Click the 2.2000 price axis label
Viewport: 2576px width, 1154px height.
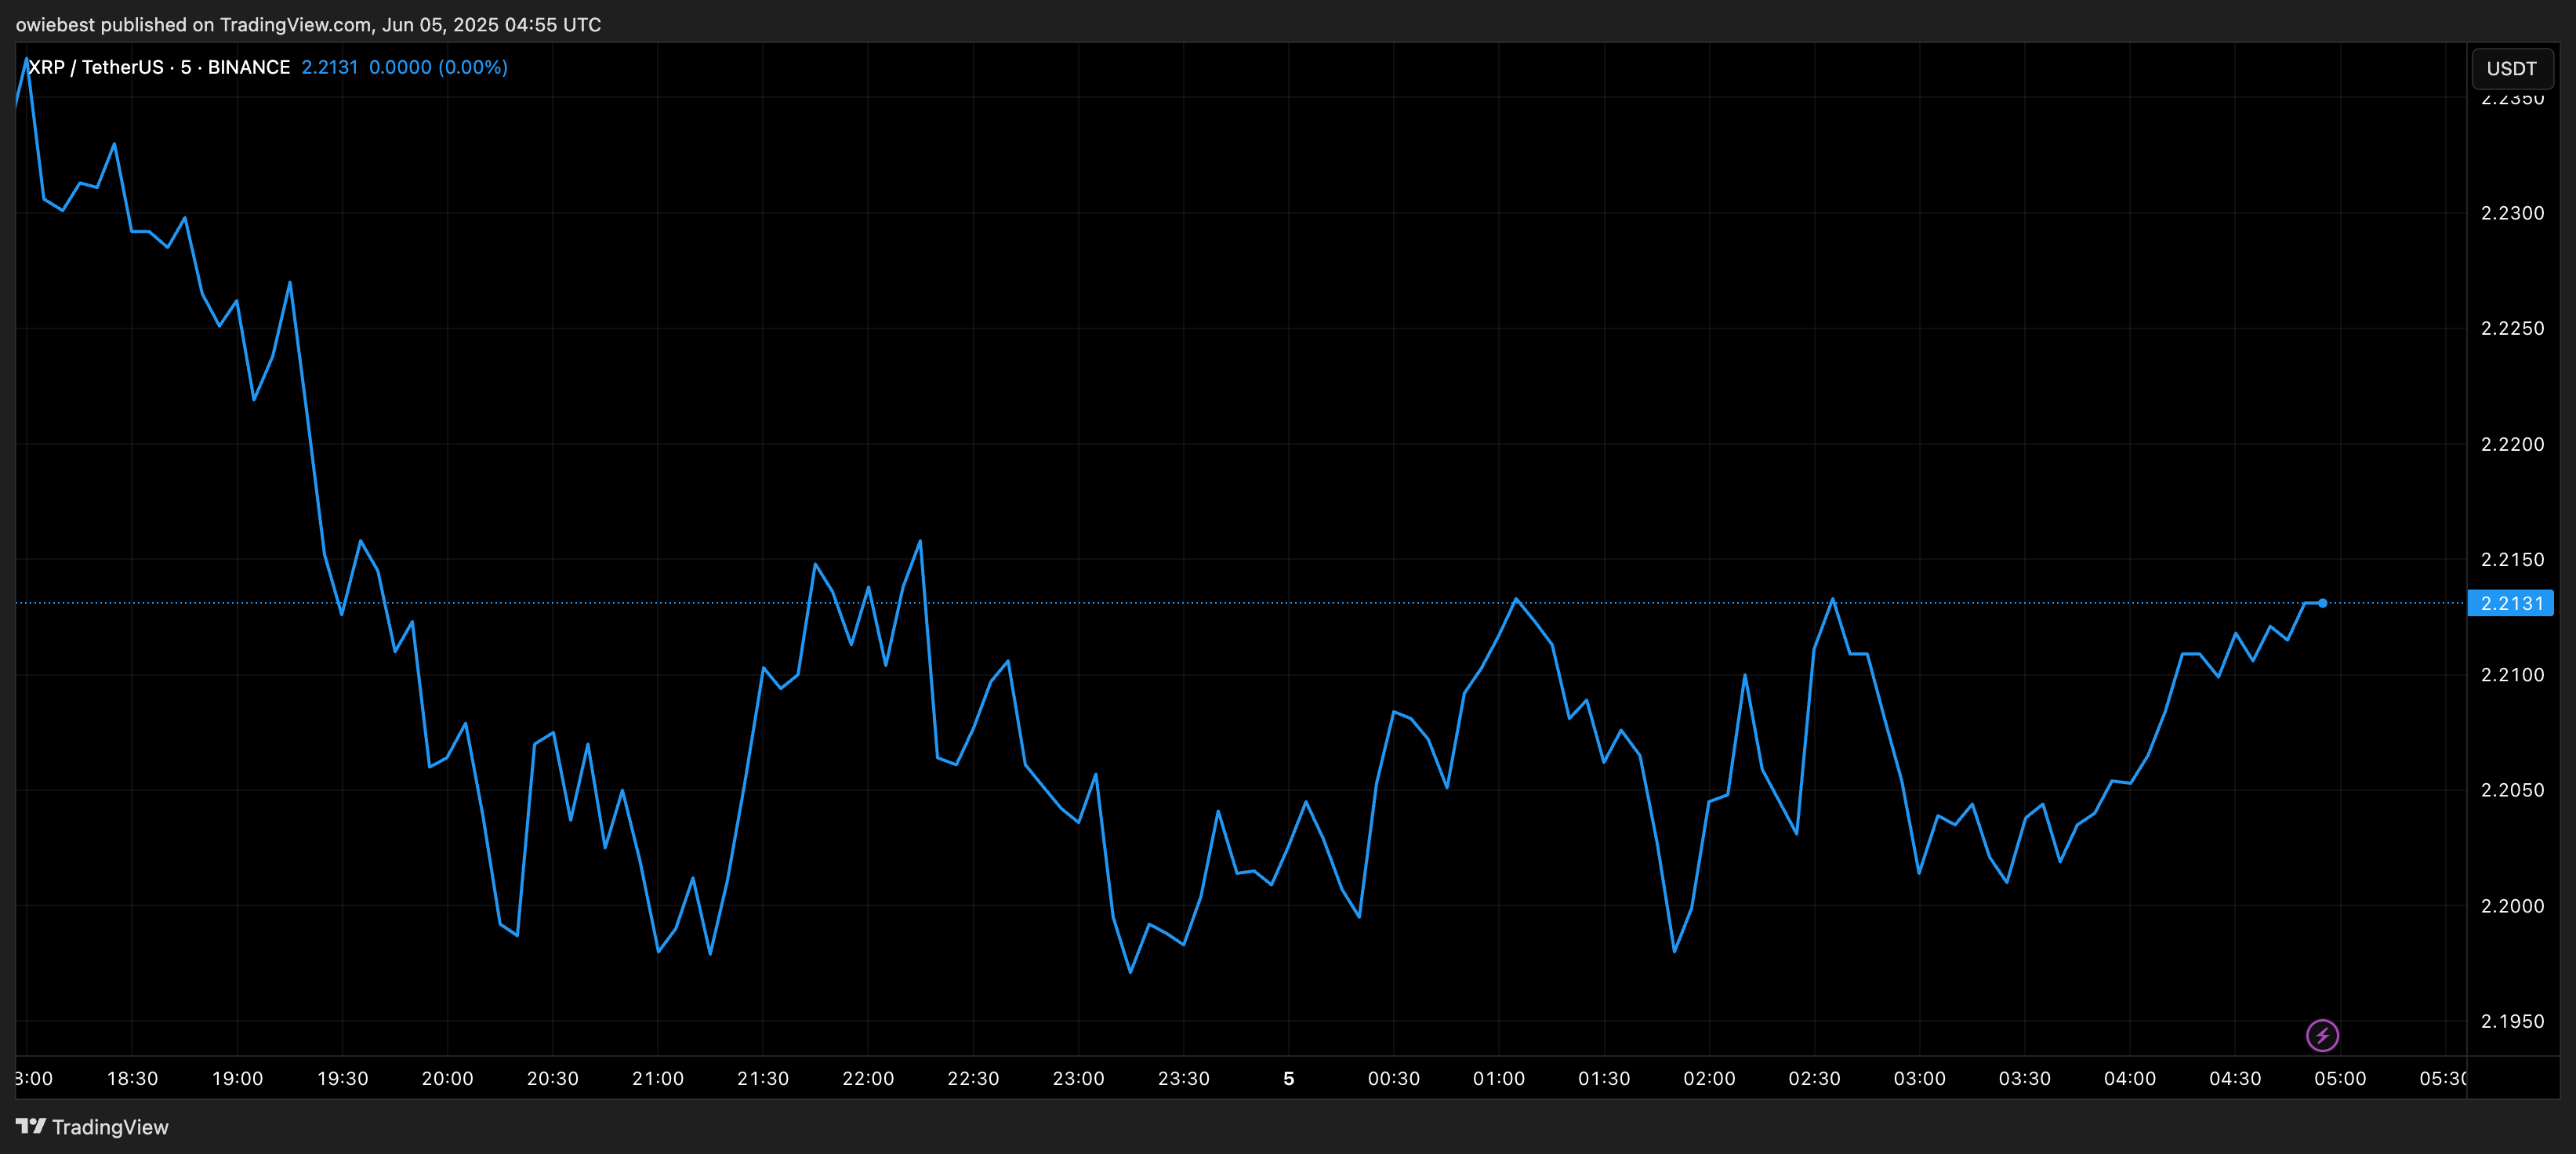[x=2512, y=906]
